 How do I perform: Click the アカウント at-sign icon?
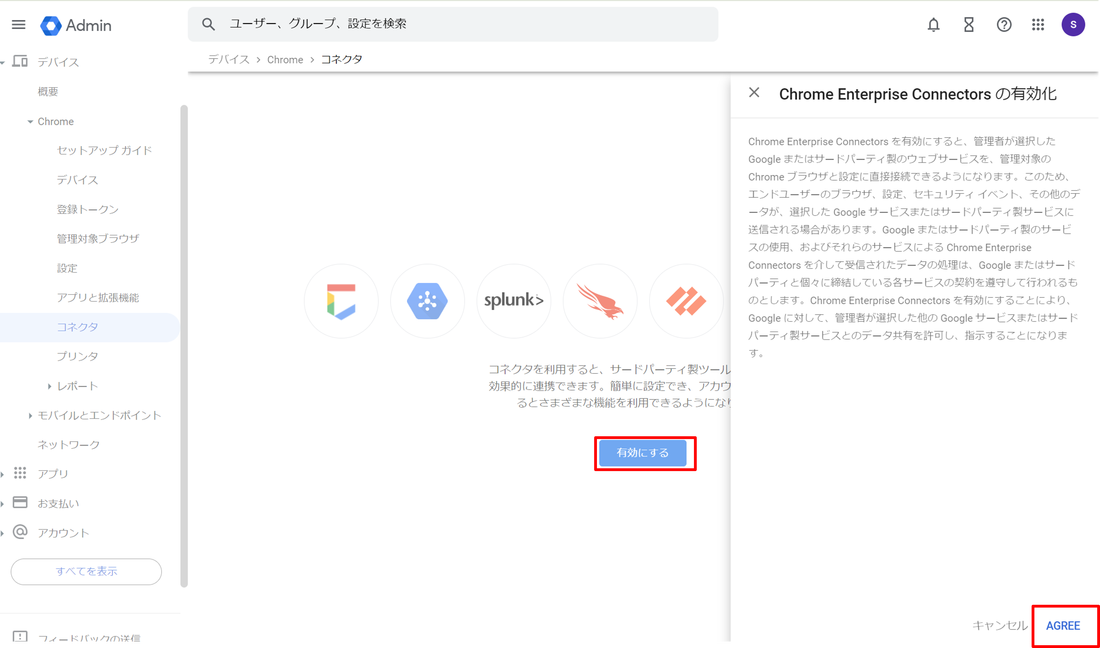click(20, 532)
